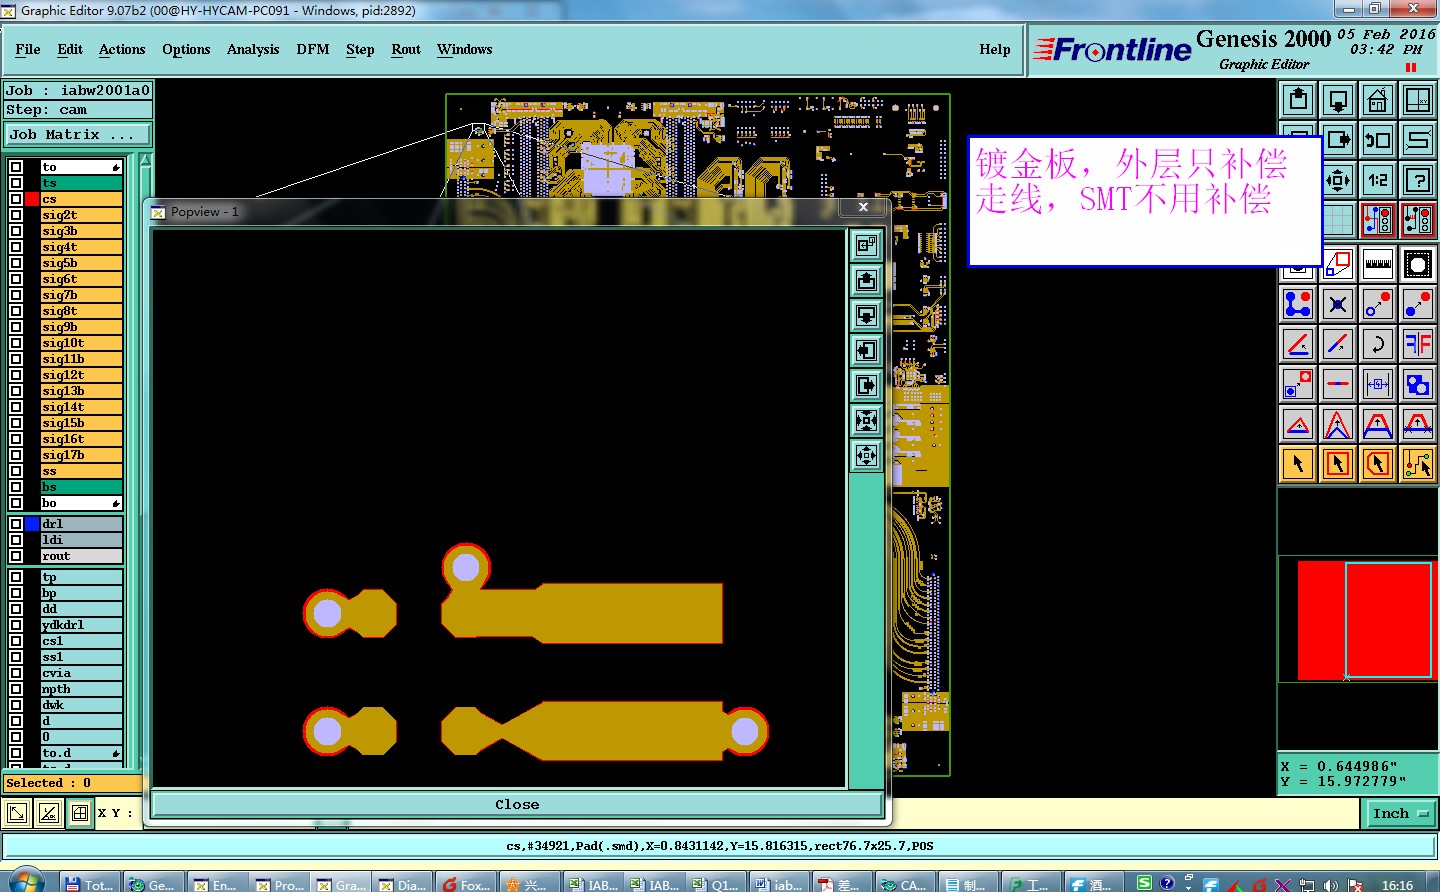Click the system clock showing 16:16
This screenshot has height=892, width=1440.
[1397, 885]
